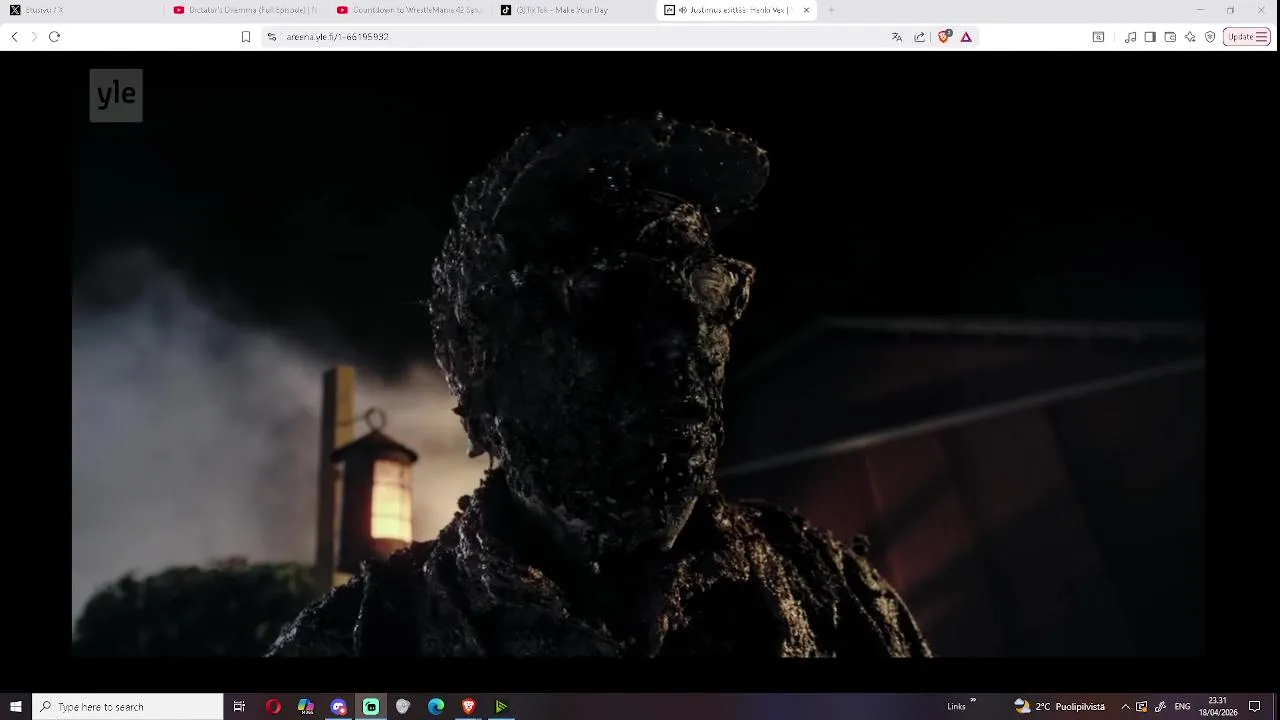Share this page via share icon
Screen dimensions: 1280x720
pos(920,37)
